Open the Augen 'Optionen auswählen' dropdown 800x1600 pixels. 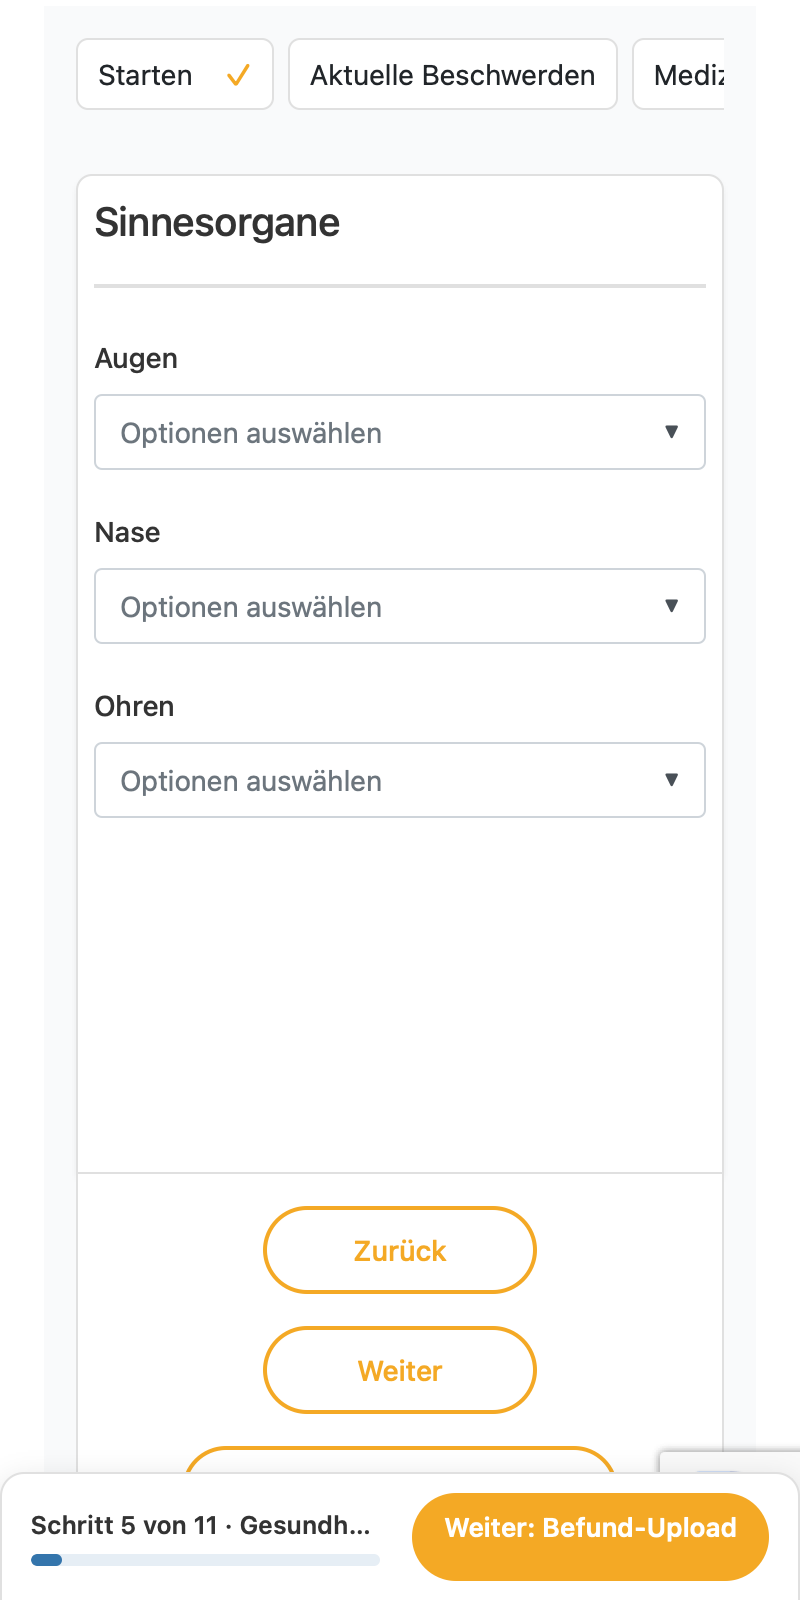400,432
